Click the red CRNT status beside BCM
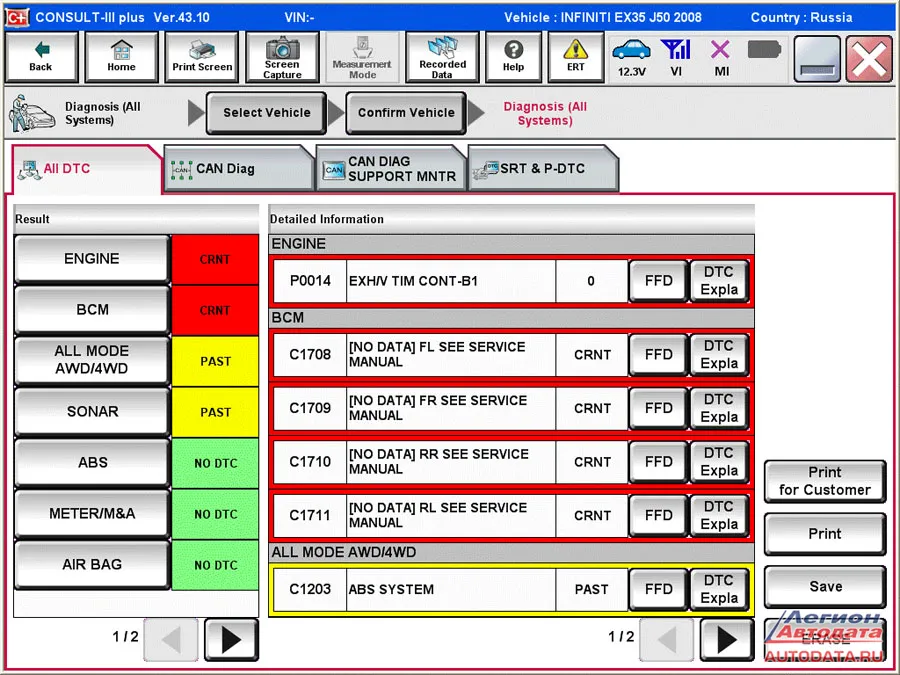Image resolution: width=900 pixels, height=675 pixels. pyautogui.click(x=215, y=311)
